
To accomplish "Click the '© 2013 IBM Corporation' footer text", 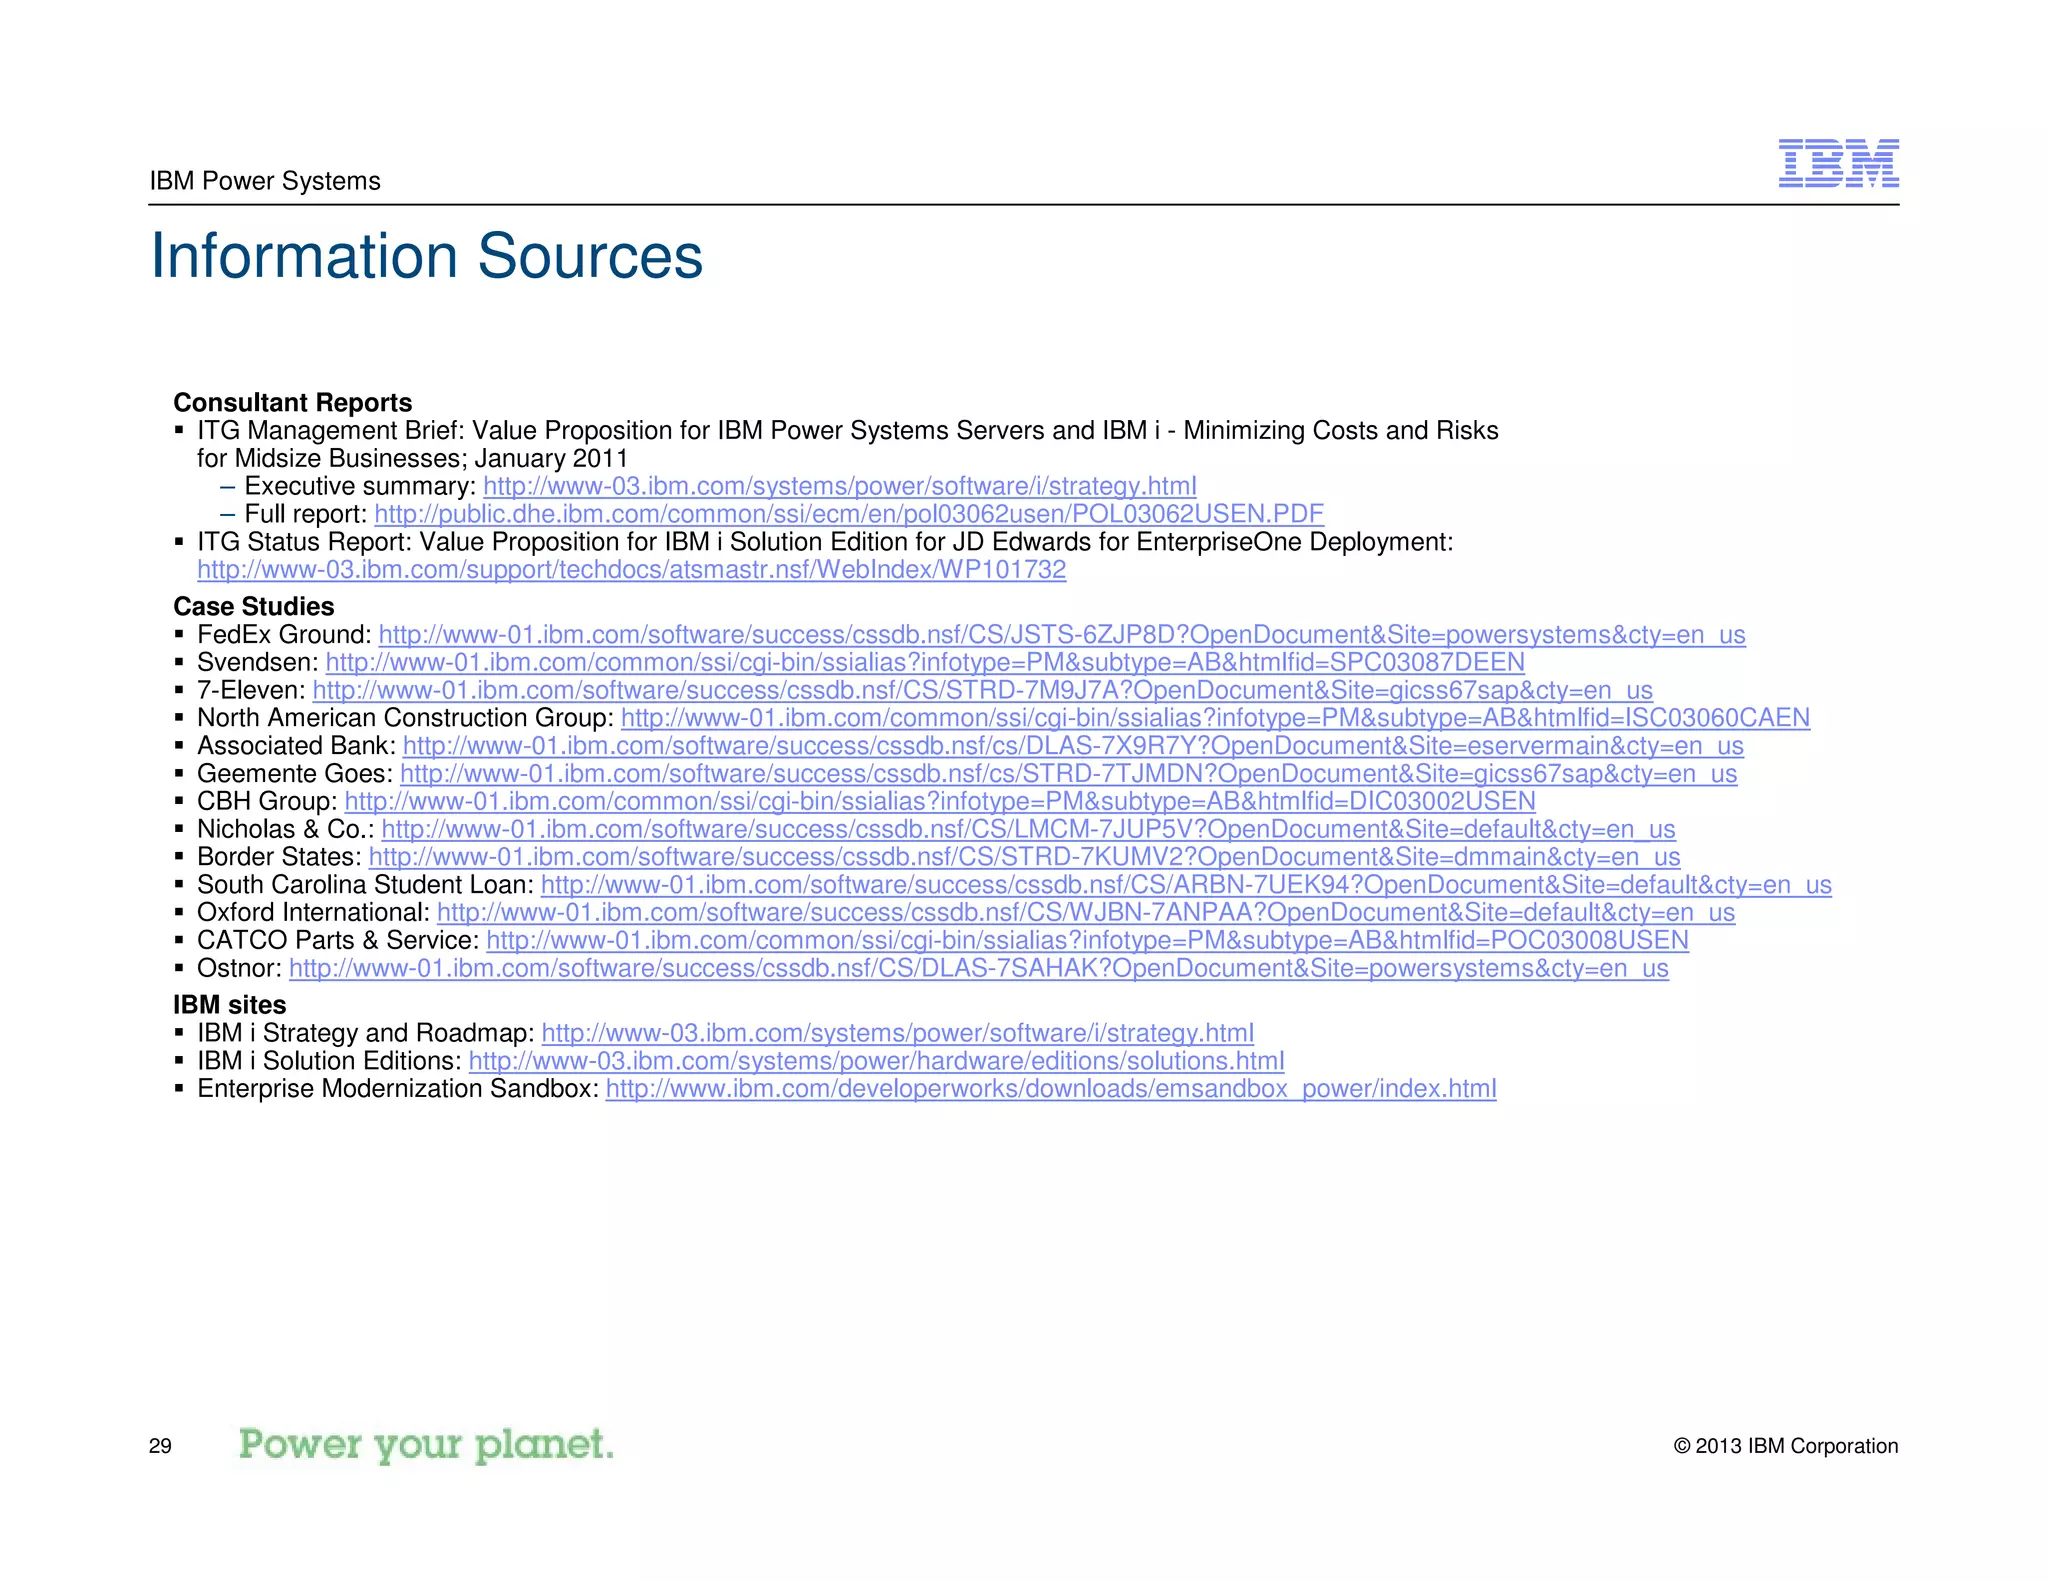I will pyautogui.click(x=1786, y=1446).
